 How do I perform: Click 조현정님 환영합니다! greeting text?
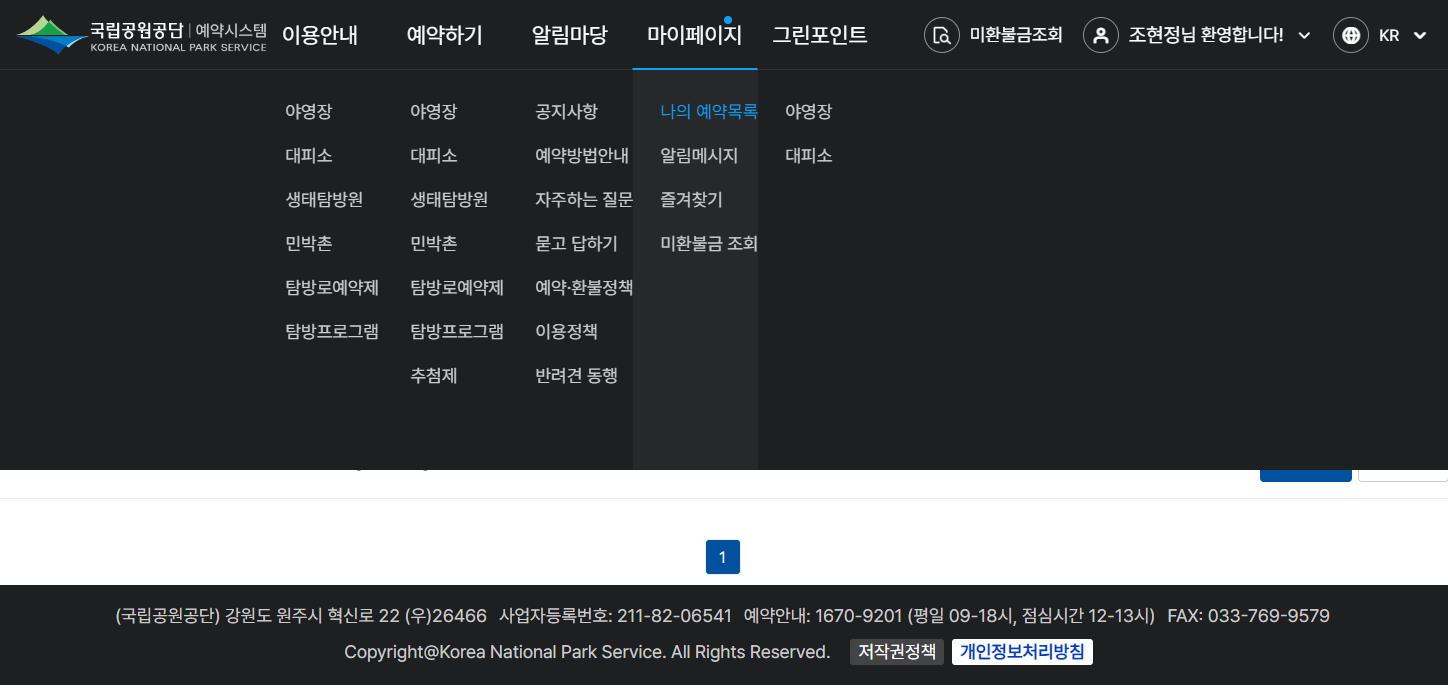(1206, 36)
